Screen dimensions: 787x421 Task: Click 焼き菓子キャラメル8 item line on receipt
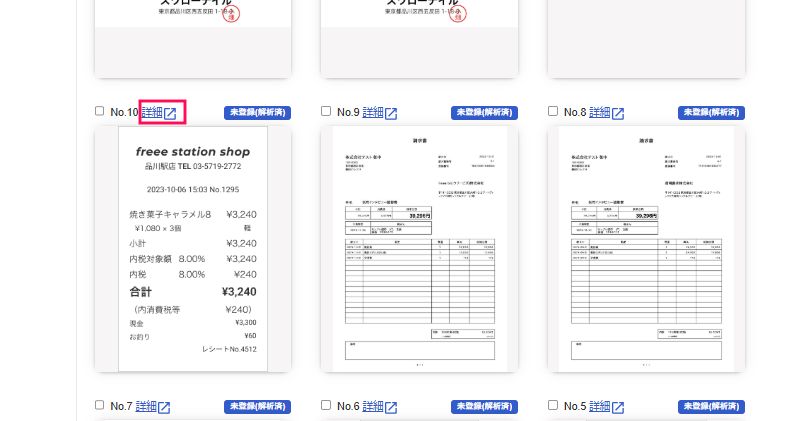tap(193, 215)
